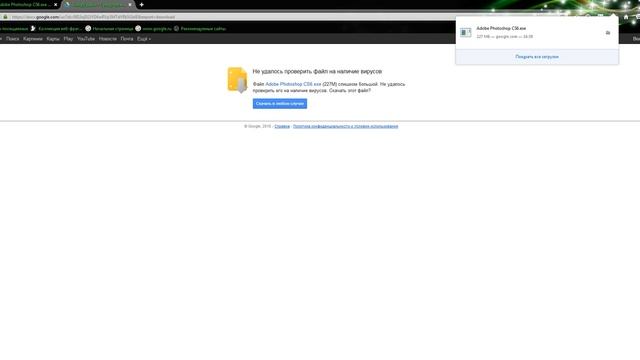
Task: Open the web fragments collection bookmark
Action: (x=56, y=29)
